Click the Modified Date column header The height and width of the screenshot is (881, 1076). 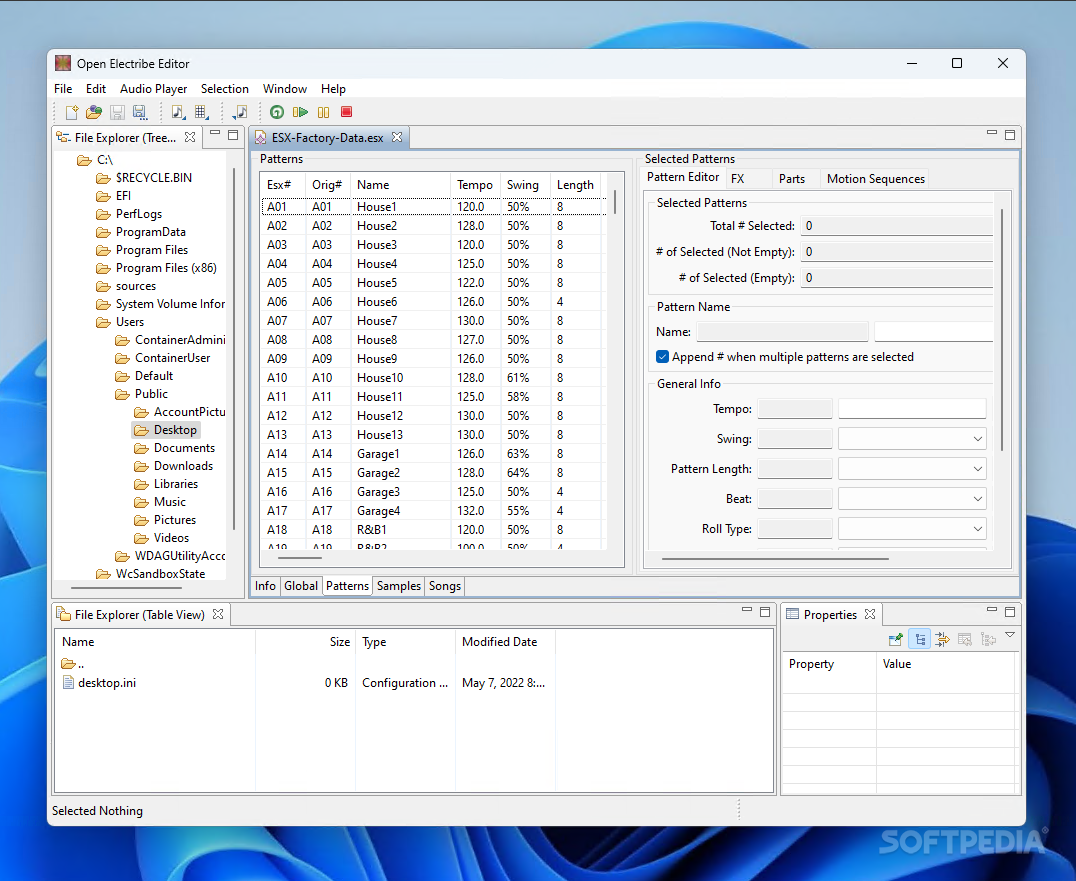click(x=504, y=642)
